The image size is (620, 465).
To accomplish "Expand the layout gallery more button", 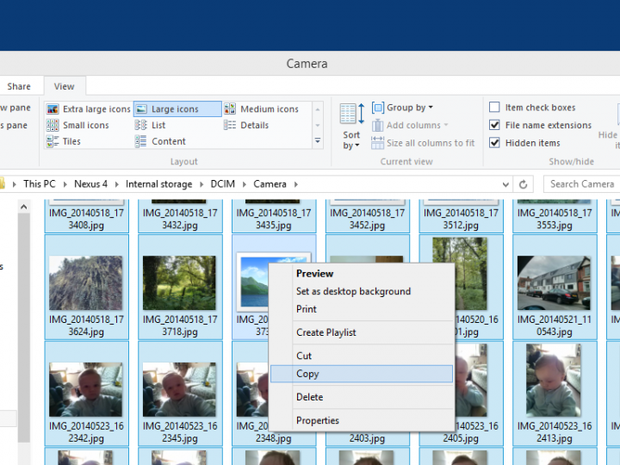I will click(x=318, y=141).
